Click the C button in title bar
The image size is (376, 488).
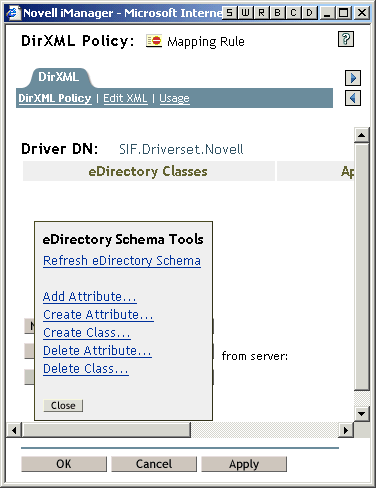tap(293, 13)
